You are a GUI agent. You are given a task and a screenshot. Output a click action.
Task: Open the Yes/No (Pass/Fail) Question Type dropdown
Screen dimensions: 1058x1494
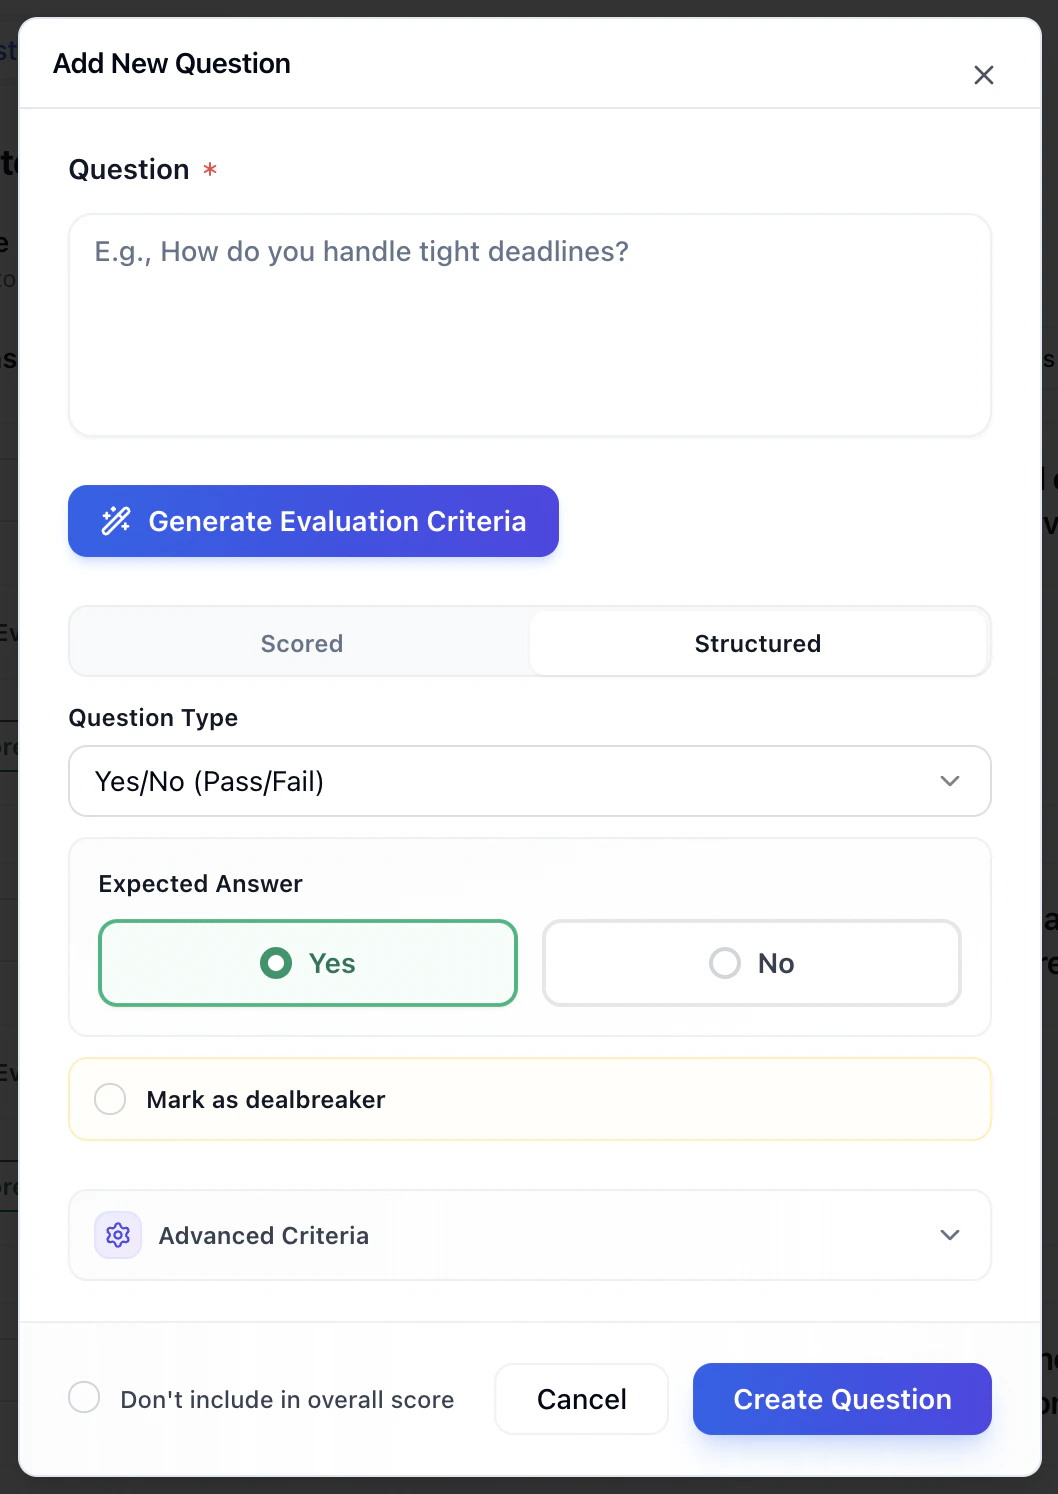point(529,781)
